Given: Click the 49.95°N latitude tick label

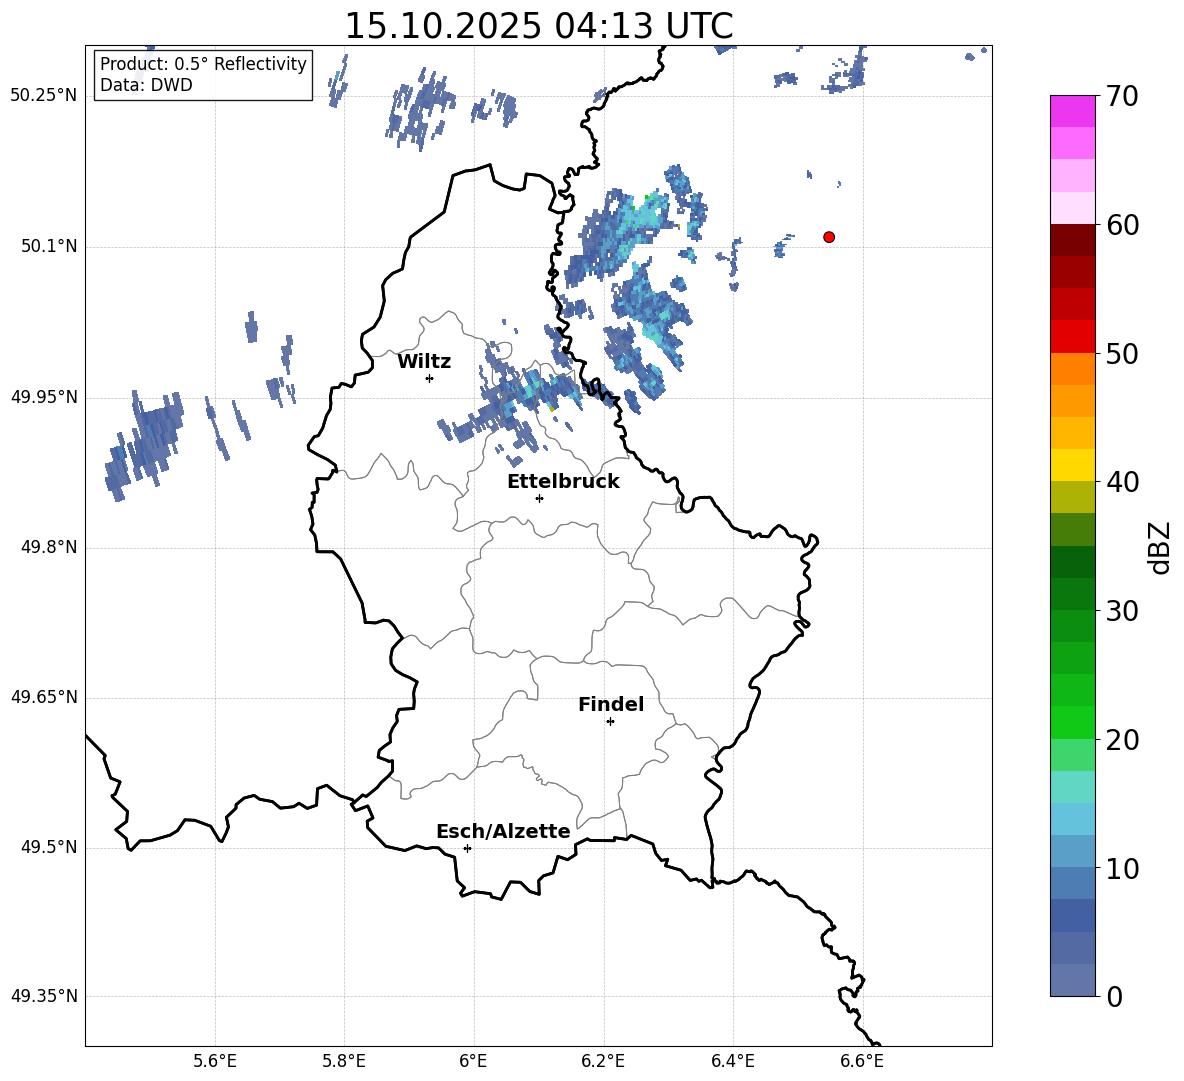Looking at the screenshot, I should coord(44,397).
